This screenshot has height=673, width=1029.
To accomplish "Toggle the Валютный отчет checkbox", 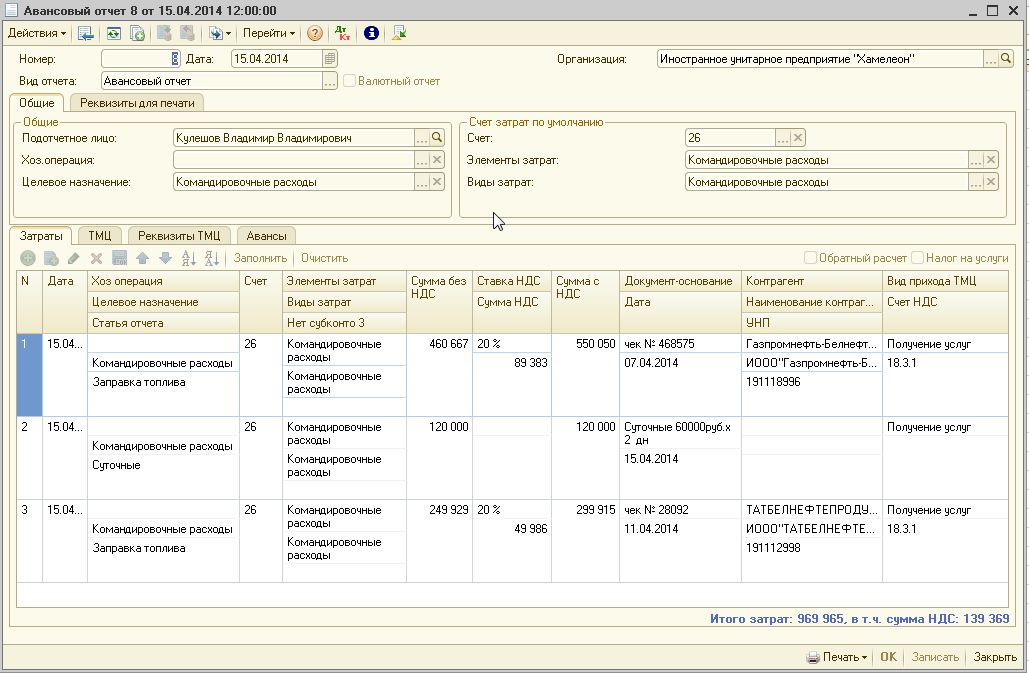I will coord(349,81).
